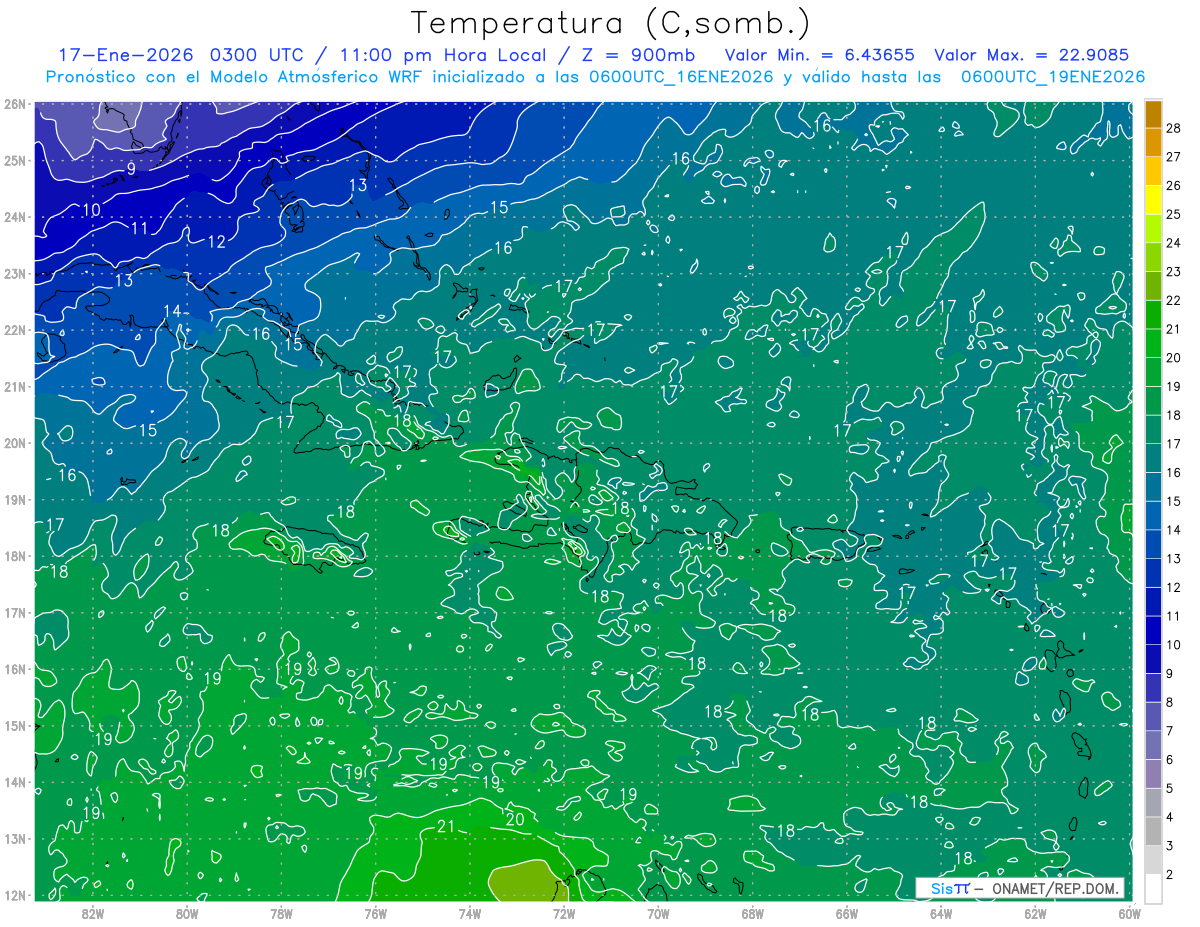Click the '9' contour label on the map
The height and width of the screenshot is (927, 1200).
(131, 169)
